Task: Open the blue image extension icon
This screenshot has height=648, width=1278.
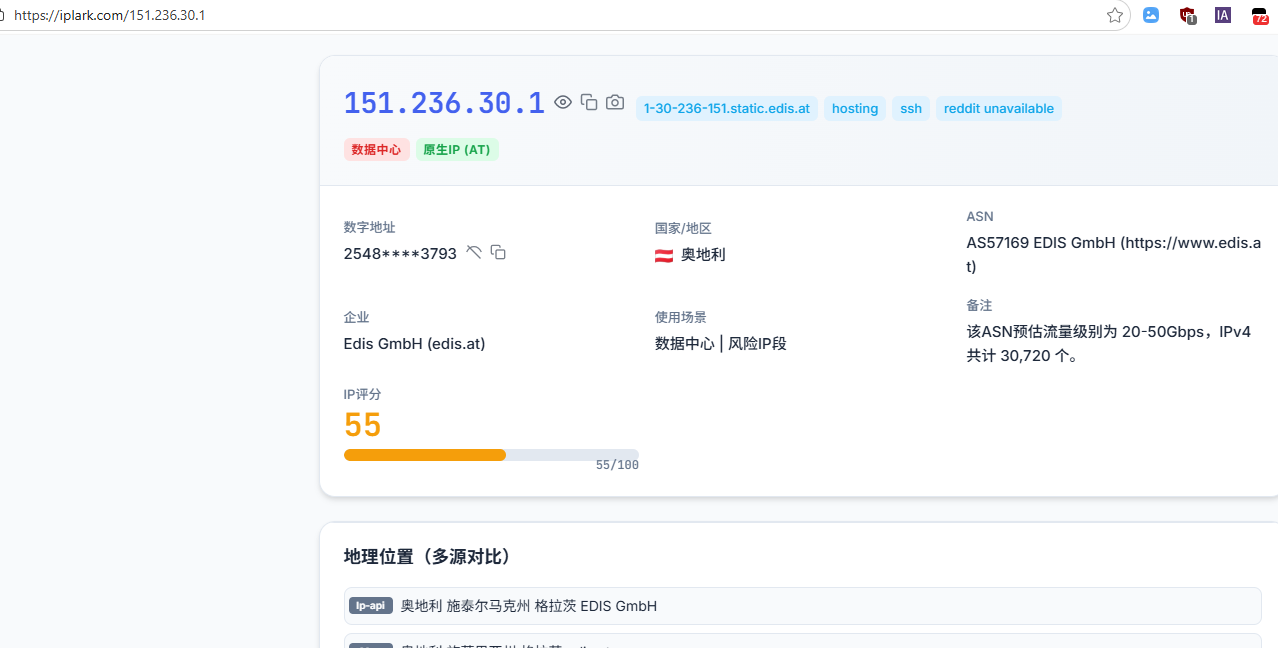Action: click(1151, 15)
